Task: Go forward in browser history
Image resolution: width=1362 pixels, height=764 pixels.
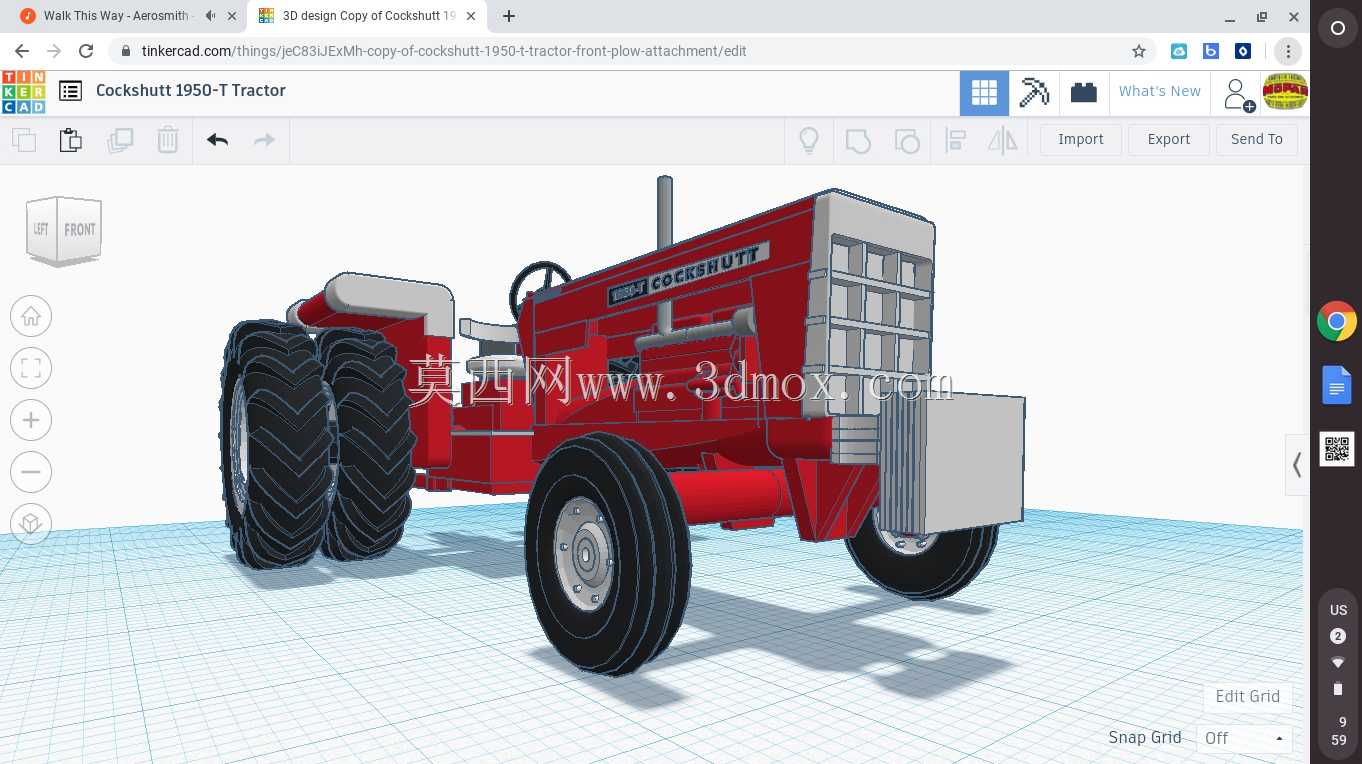Action: (x=54, y=51)
